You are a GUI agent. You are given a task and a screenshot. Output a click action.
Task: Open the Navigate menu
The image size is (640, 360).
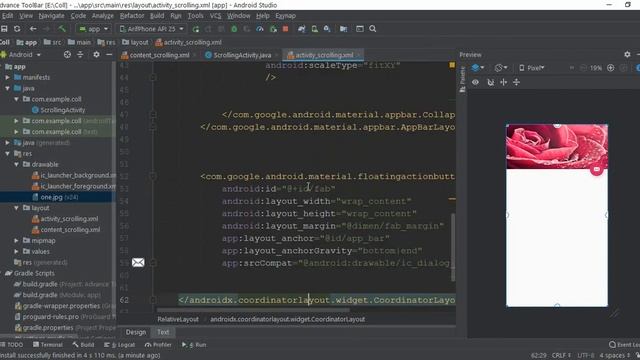click(x=51, y=16)
